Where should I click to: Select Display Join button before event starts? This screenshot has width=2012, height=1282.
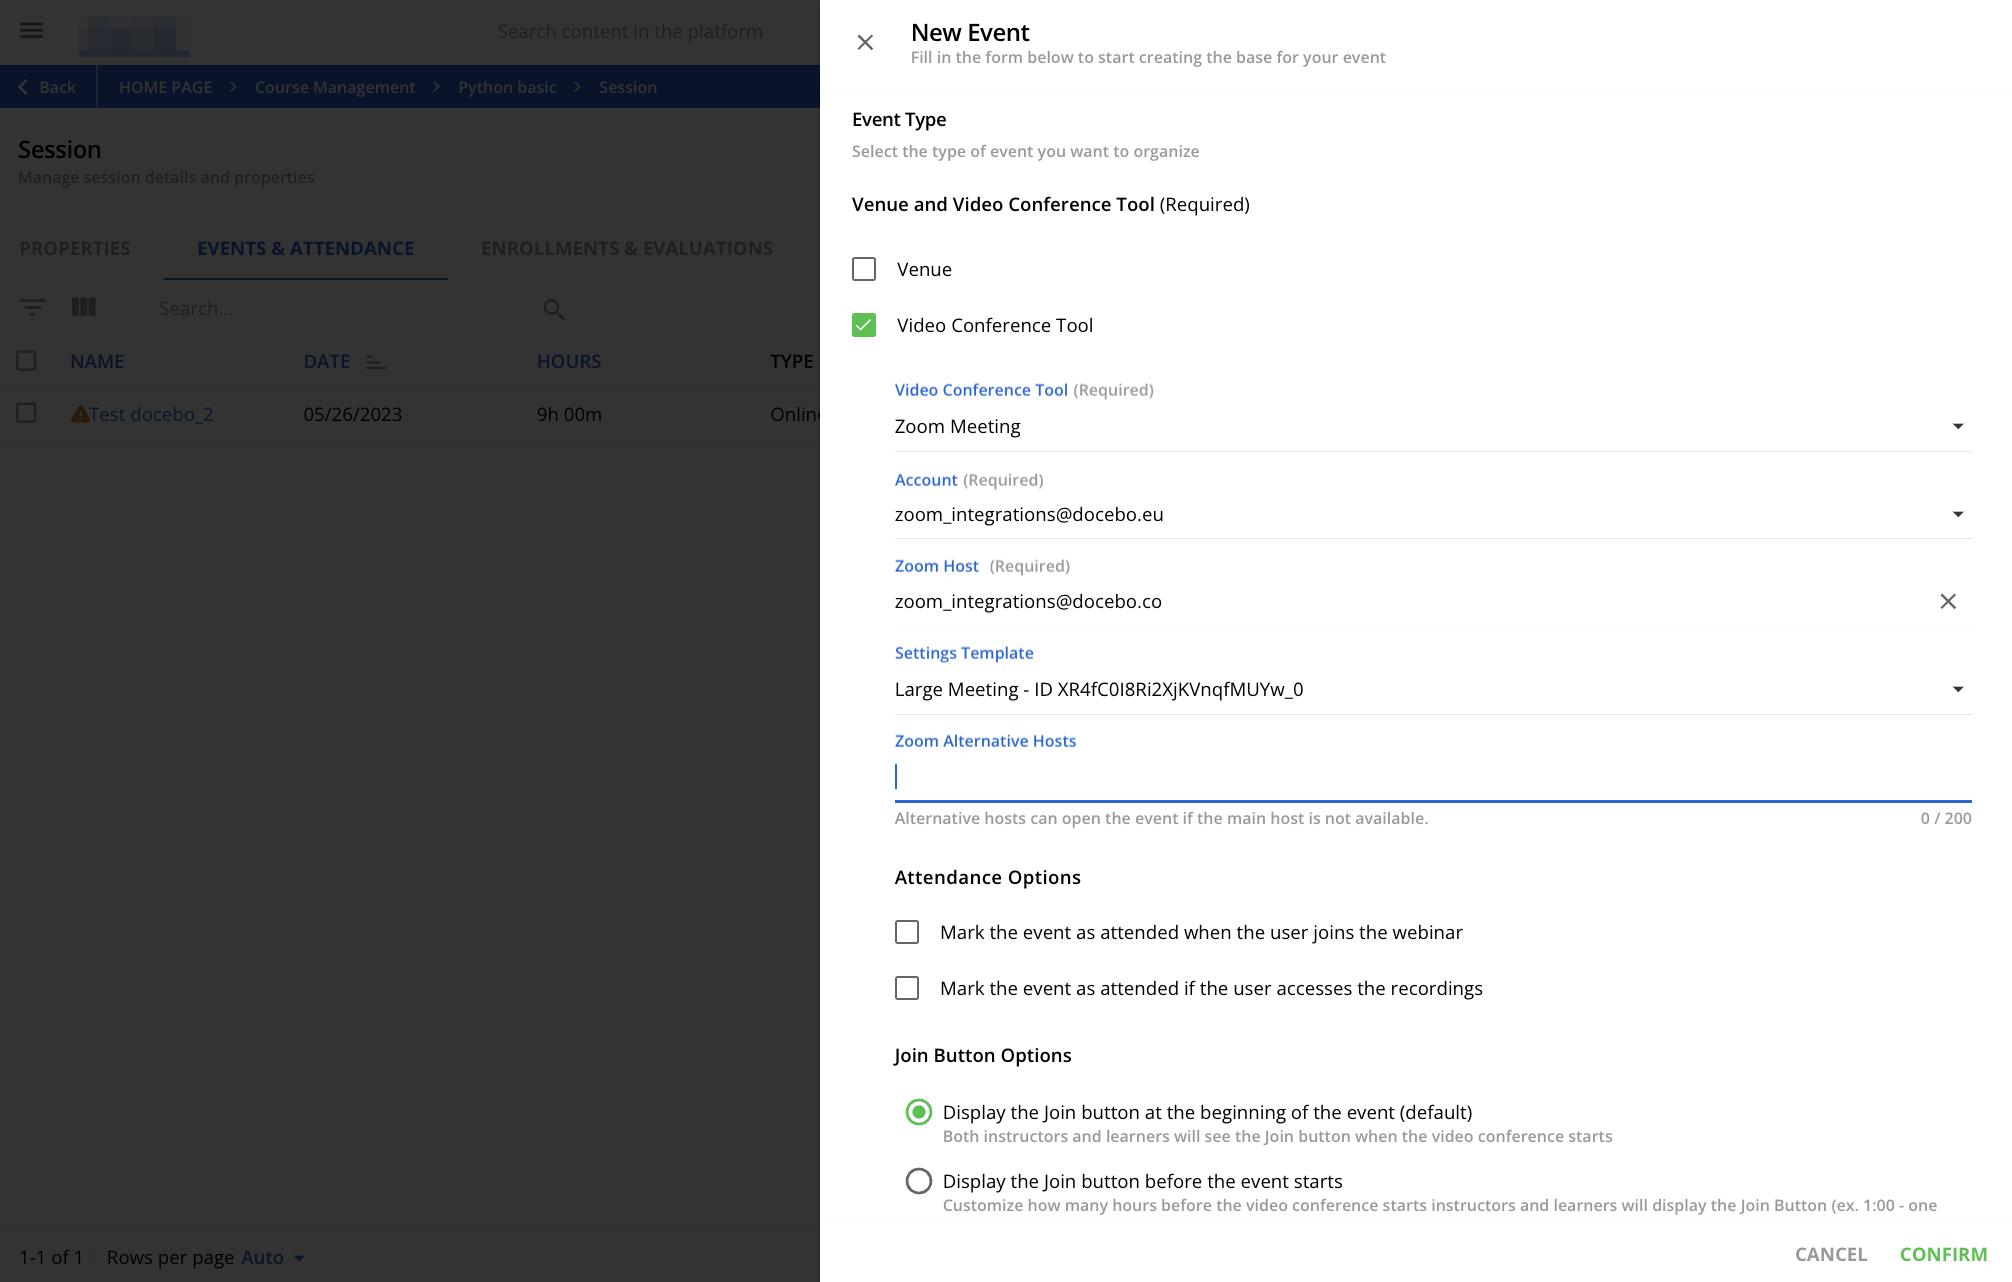click(x=919, y=1181)
